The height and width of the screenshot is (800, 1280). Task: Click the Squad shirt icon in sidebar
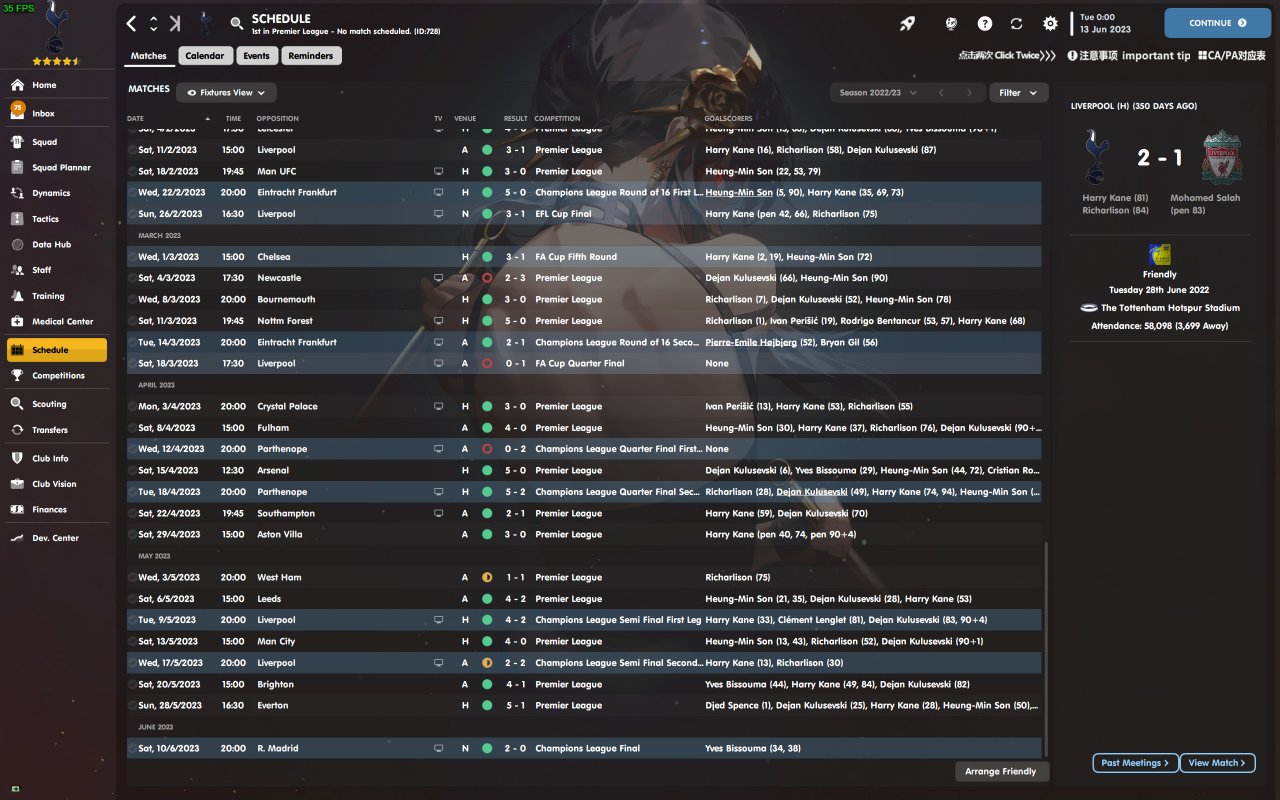click(17, 142)
